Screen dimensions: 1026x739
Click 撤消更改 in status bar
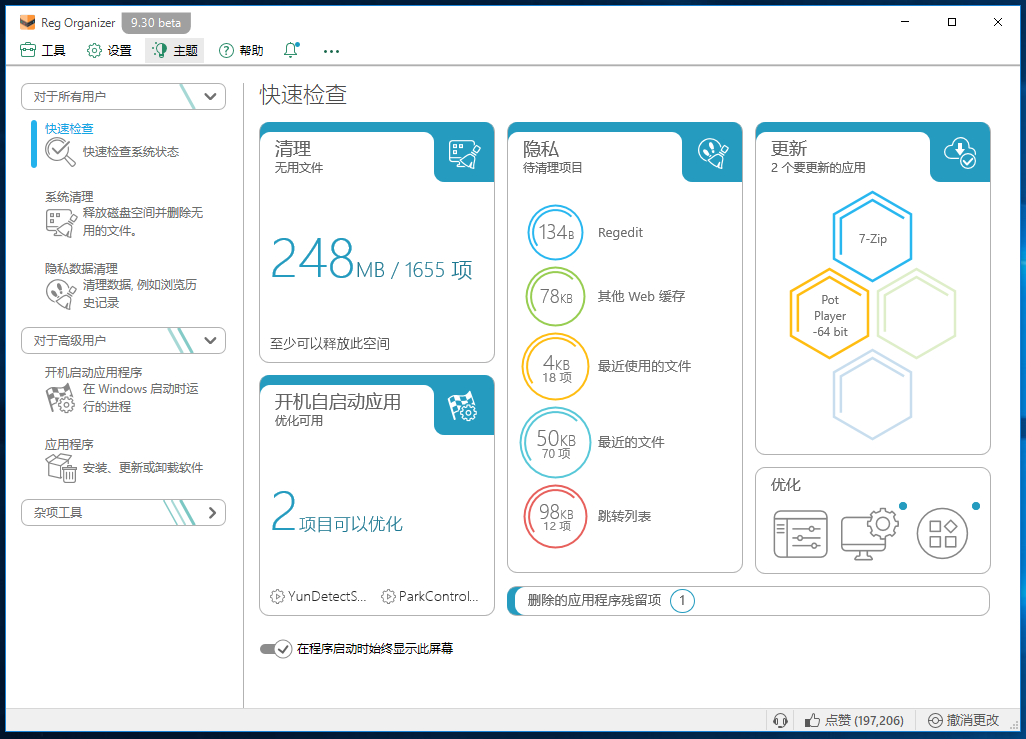963,720
